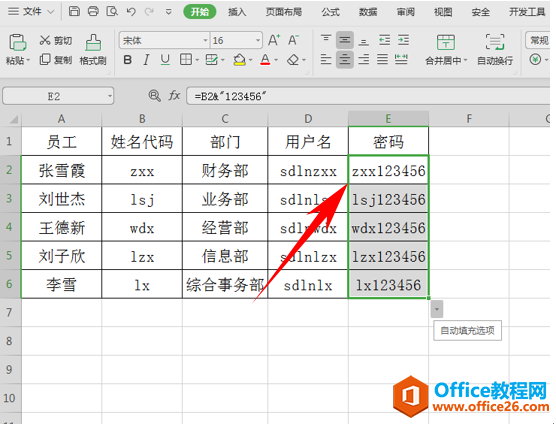The image size is (556, 424).
Task: Expand Name Box dropdown arrow
Action: [110, 96]
